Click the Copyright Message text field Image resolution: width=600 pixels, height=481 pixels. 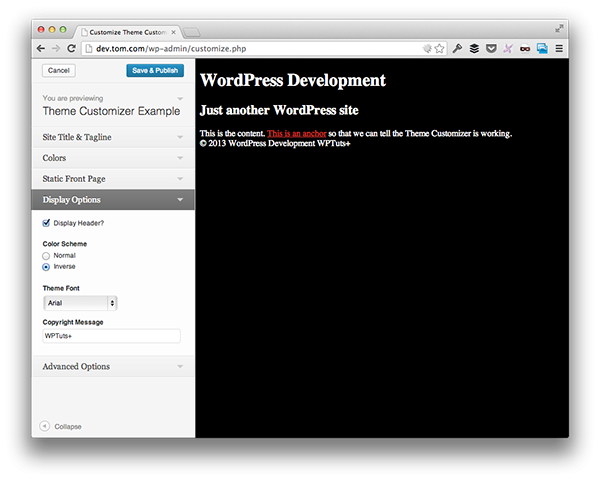pyautogui.click(x=111, y=336)
